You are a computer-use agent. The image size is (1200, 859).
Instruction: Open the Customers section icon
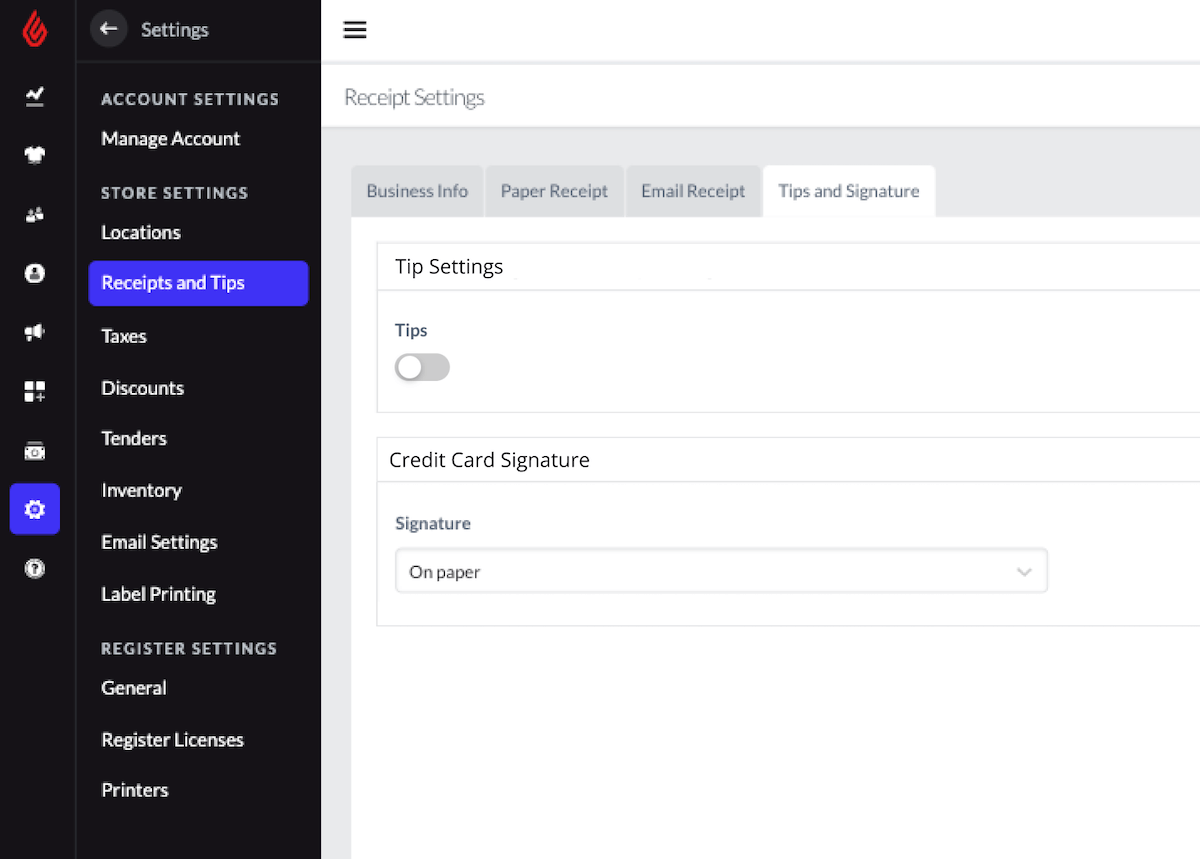tap(35, 214)
